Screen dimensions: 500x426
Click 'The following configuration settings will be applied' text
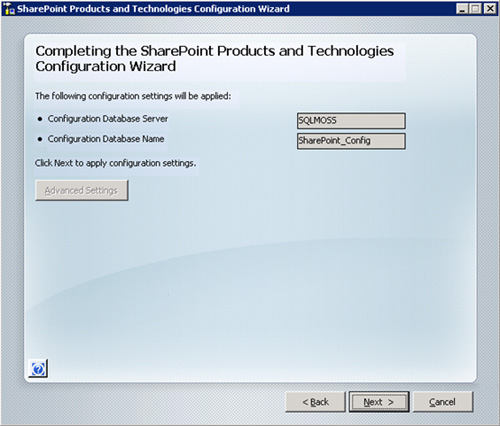pyautogui.click(x=133, y=96)
